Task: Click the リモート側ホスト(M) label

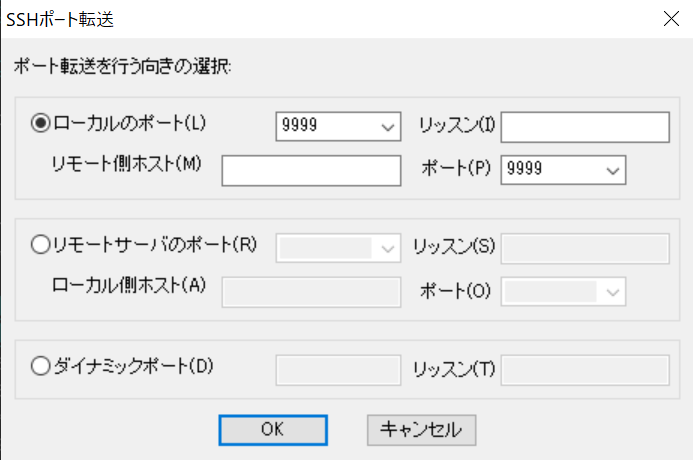Action: pyautogui.click(x=126, y=164)
